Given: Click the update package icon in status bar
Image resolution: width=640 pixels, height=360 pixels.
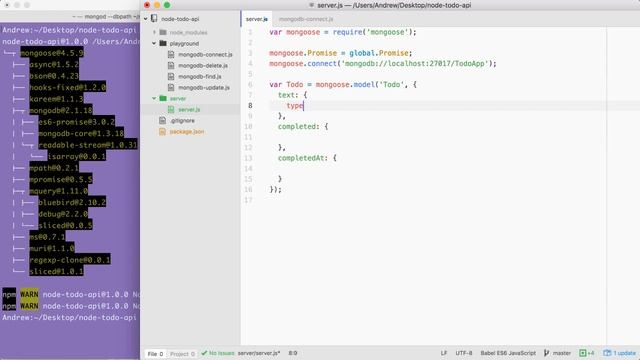Looking at the screenshot, I should tap(607, 353).
